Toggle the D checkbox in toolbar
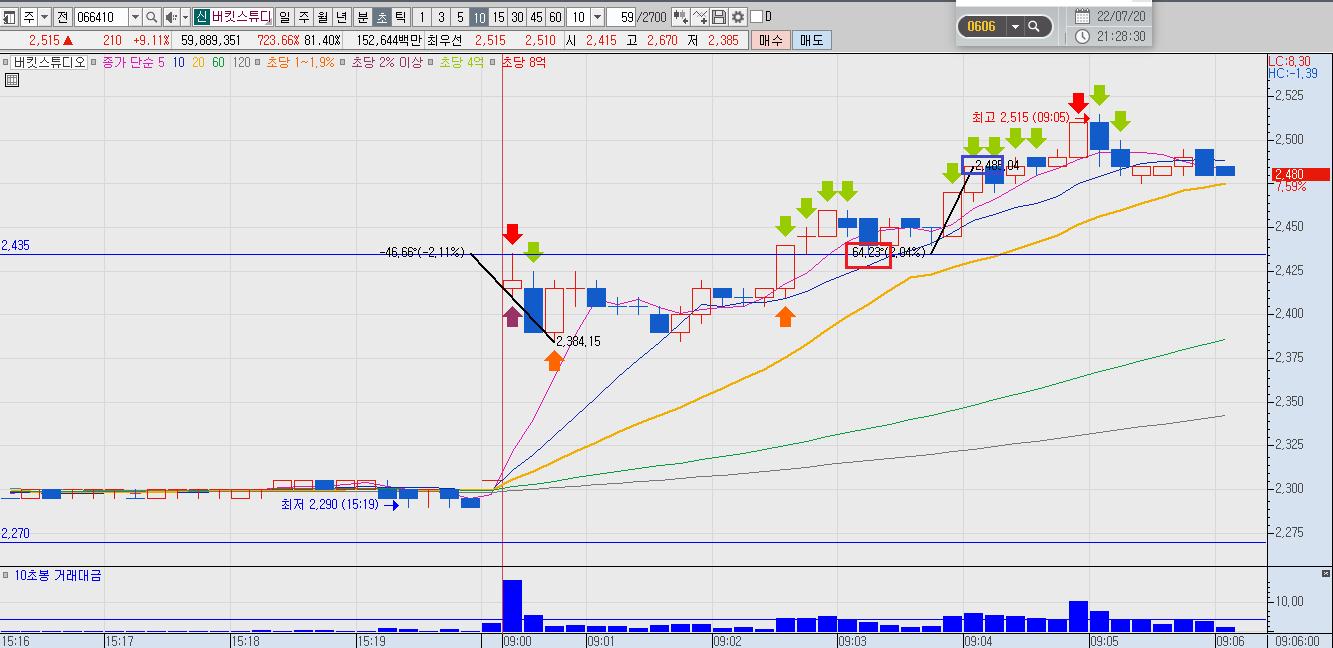 756,17
